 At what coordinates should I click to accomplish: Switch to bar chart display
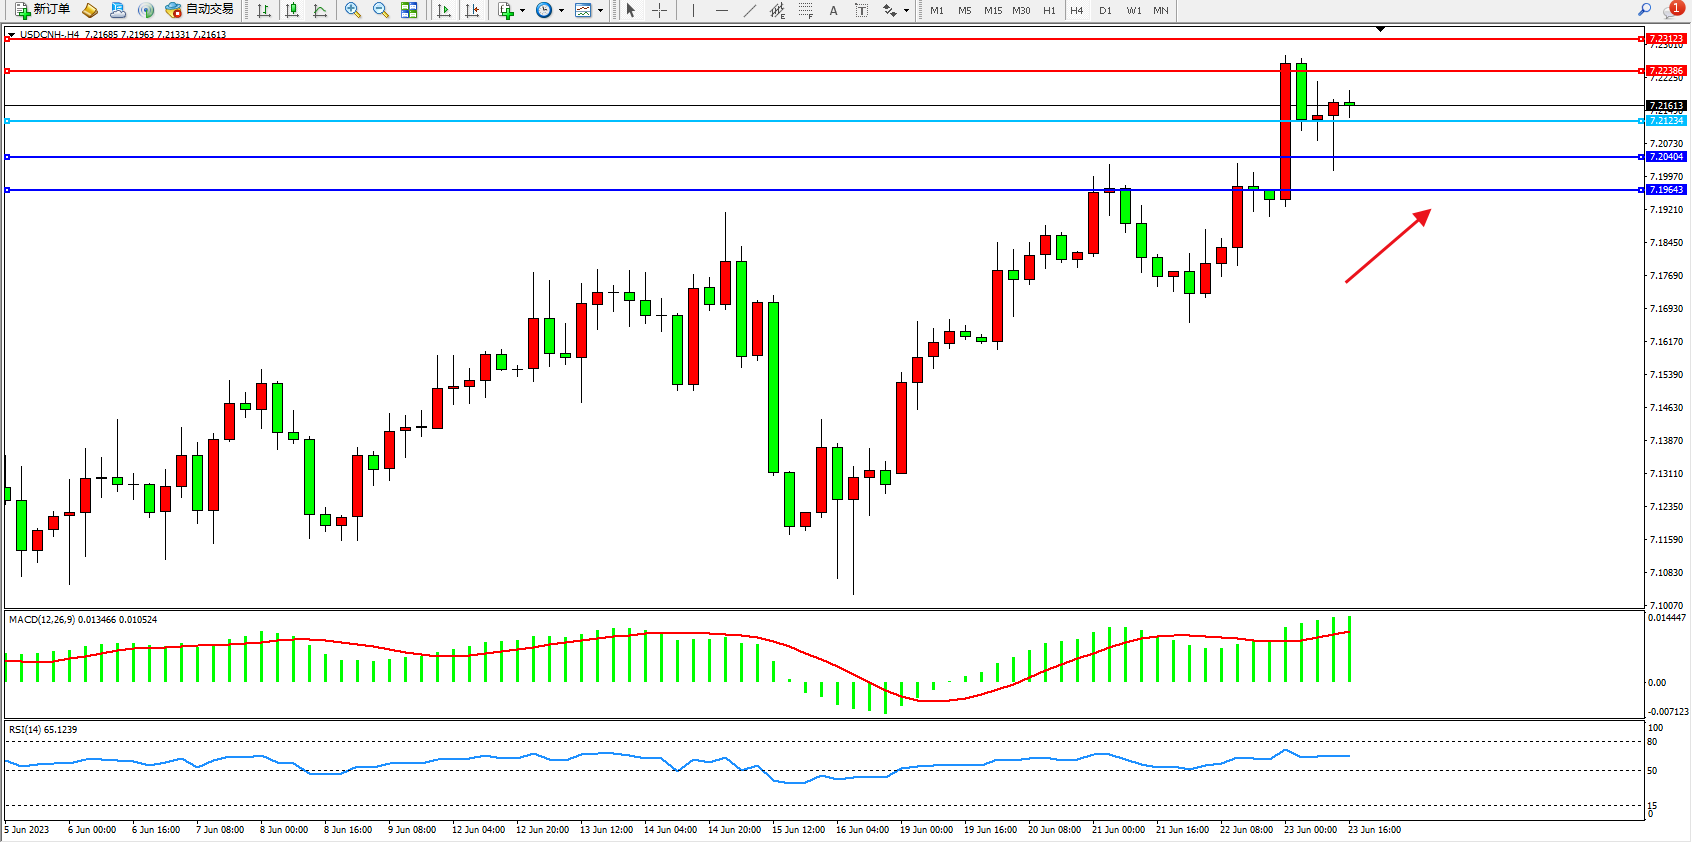pos(264,10)
